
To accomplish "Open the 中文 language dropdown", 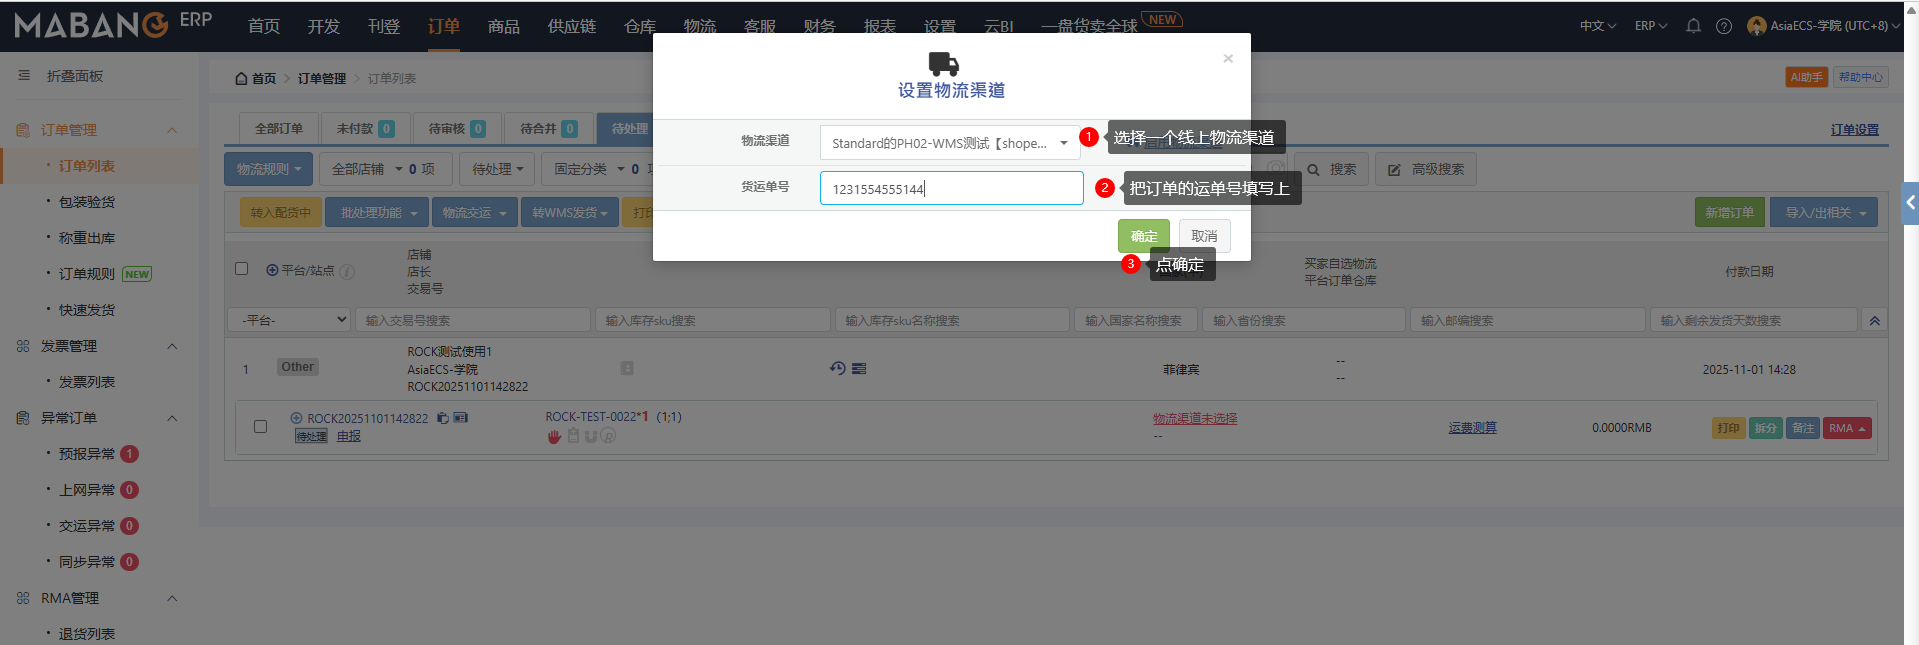I will click(1597, 26).
